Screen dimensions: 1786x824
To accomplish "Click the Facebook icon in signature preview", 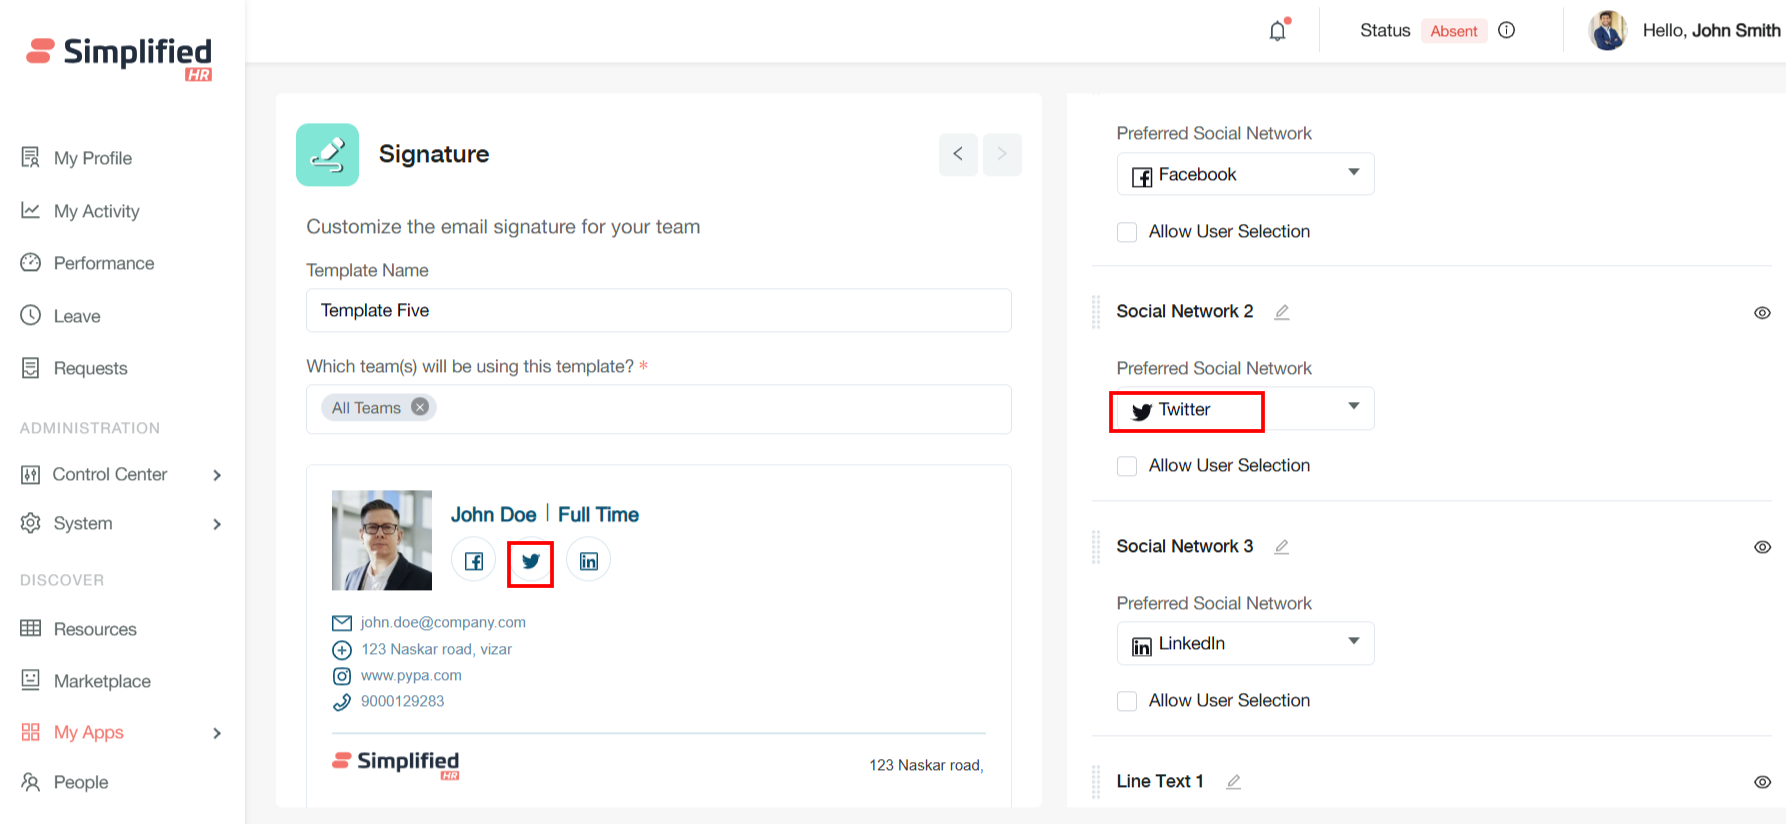I will (x=474, y=561).
